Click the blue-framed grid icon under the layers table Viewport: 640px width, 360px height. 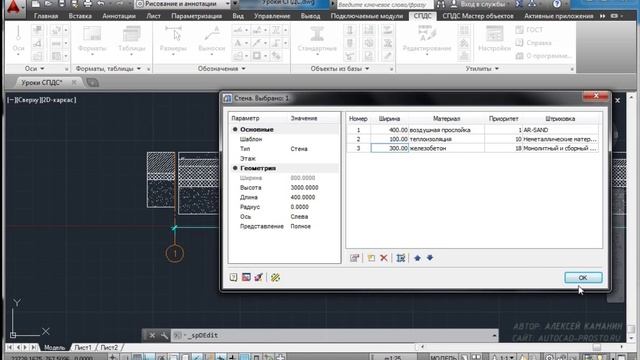tap(401, 258)
